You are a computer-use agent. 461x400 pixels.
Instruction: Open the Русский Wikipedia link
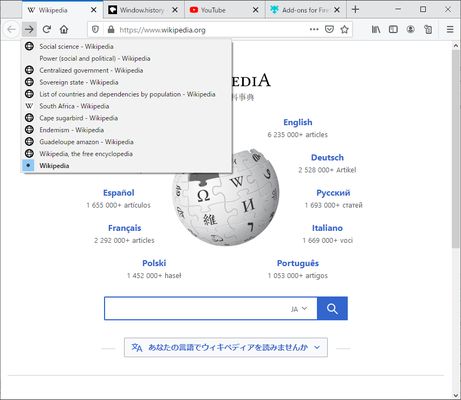[333, 193]
